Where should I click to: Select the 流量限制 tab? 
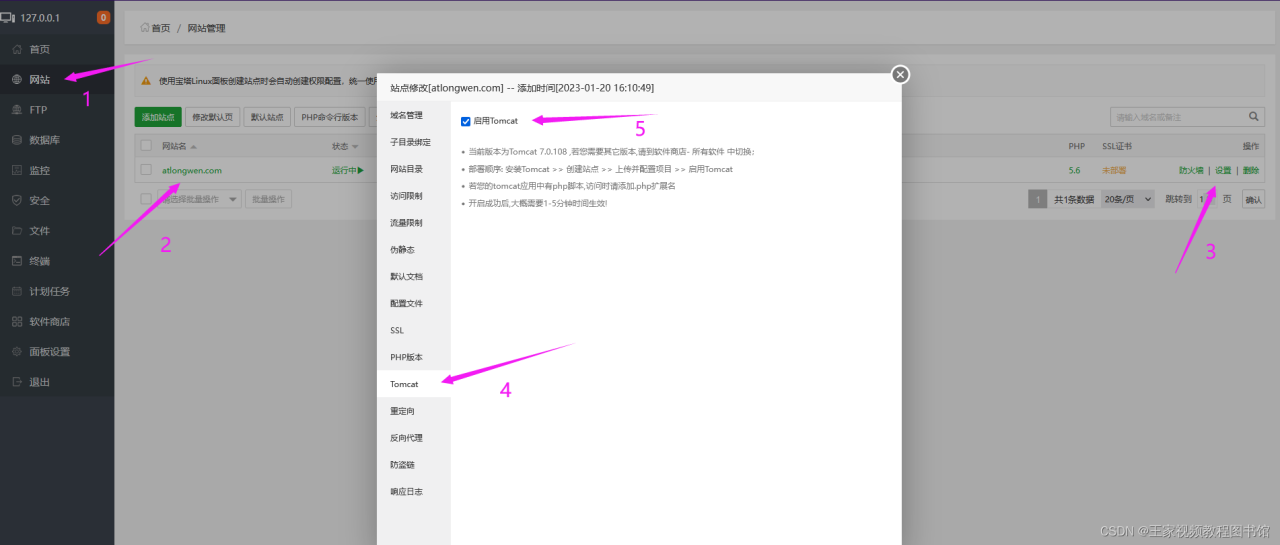[x=414, y=223]
